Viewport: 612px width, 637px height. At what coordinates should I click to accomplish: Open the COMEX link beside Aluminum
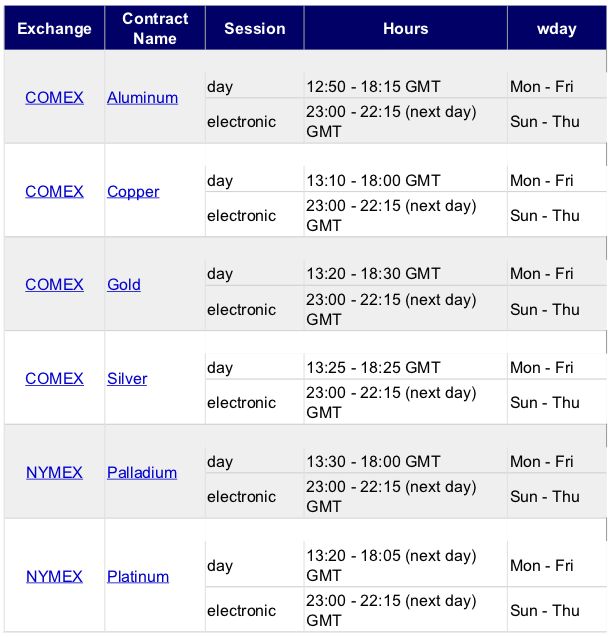pos(54,98)
